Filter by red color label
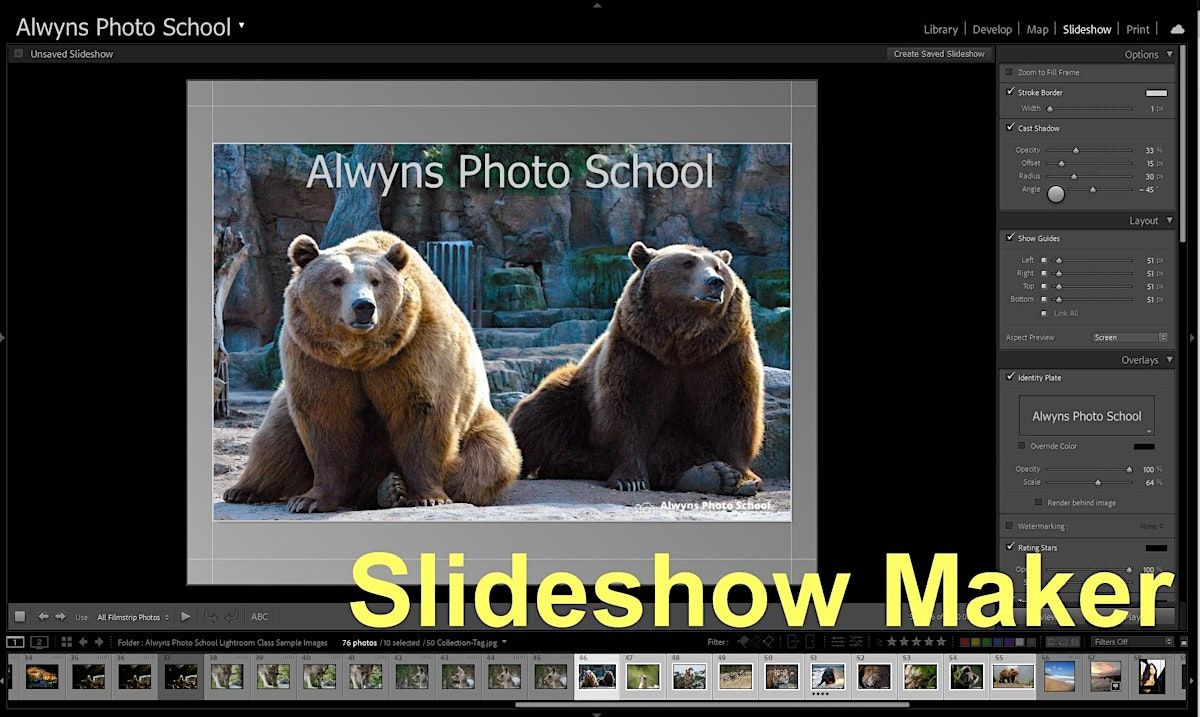 point(966,642)
